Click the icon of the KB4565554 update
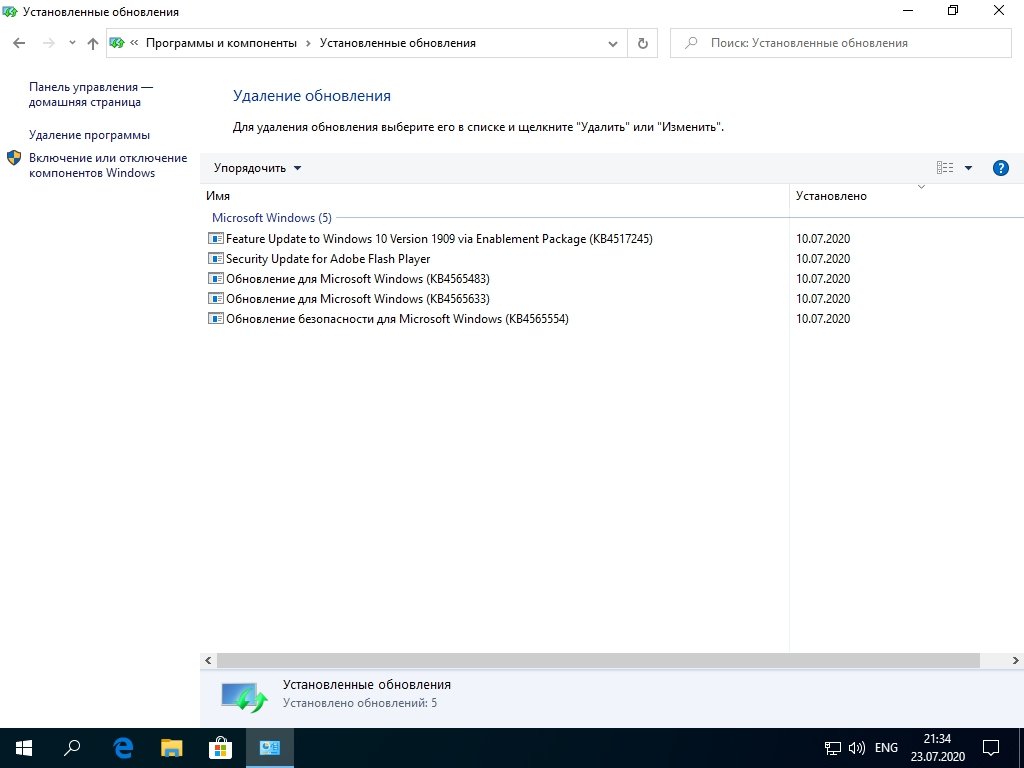The image size is (1024, 768). pos(216,319)
